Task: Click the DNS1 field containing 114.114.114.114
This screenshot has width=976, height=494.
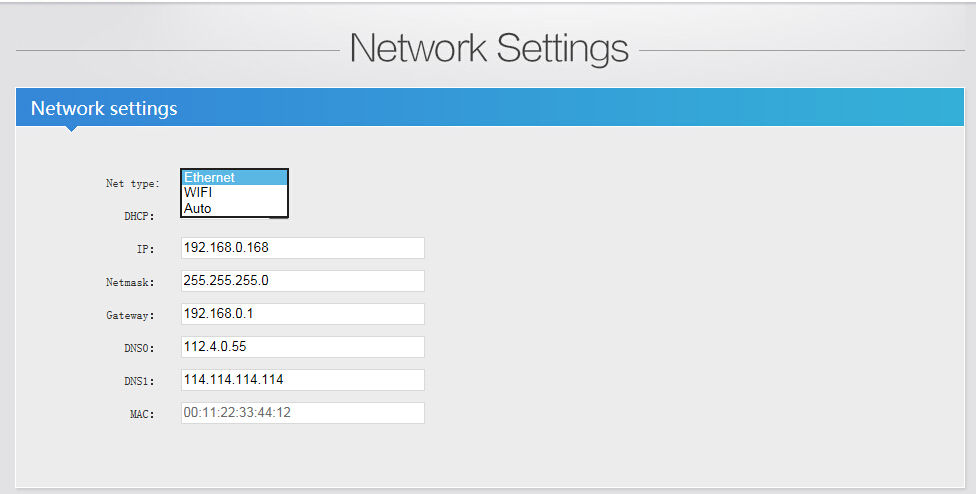Action: click(302, 380)
